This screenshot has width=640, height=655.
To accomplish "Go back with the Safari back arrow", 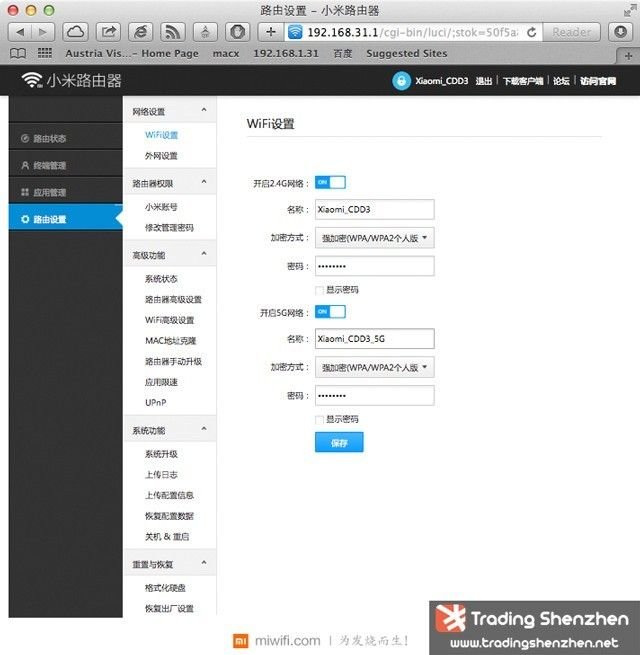I will [20, 32].
